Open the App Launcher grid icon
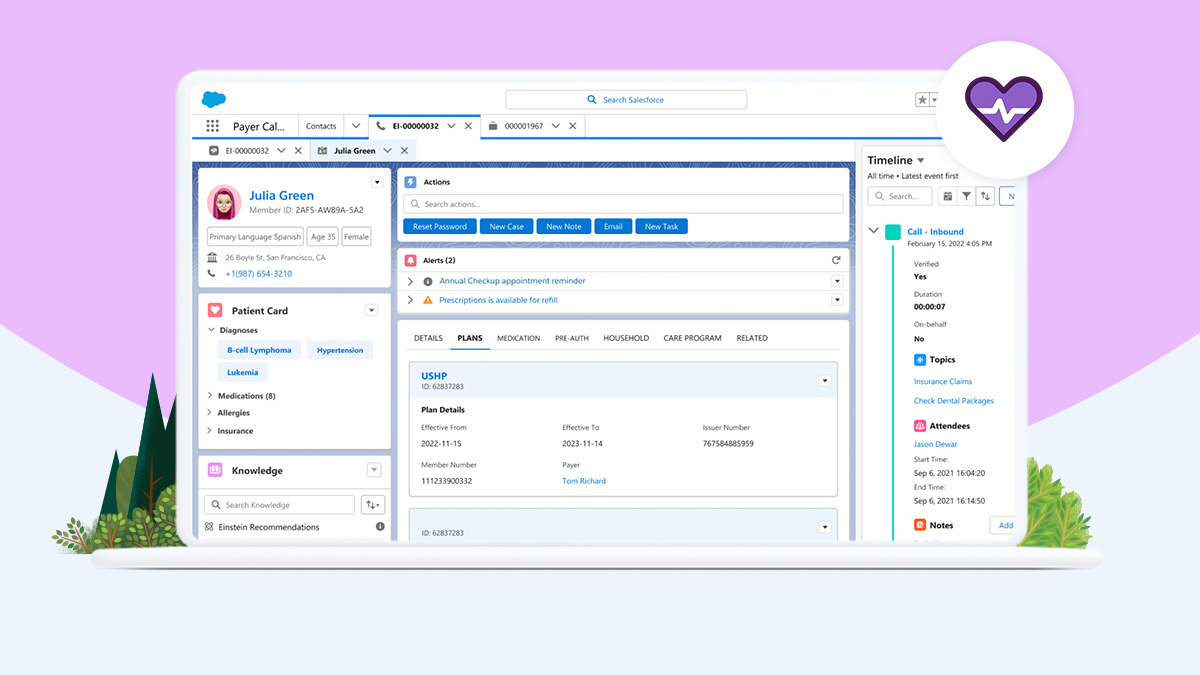 click(x=212, y=125)
